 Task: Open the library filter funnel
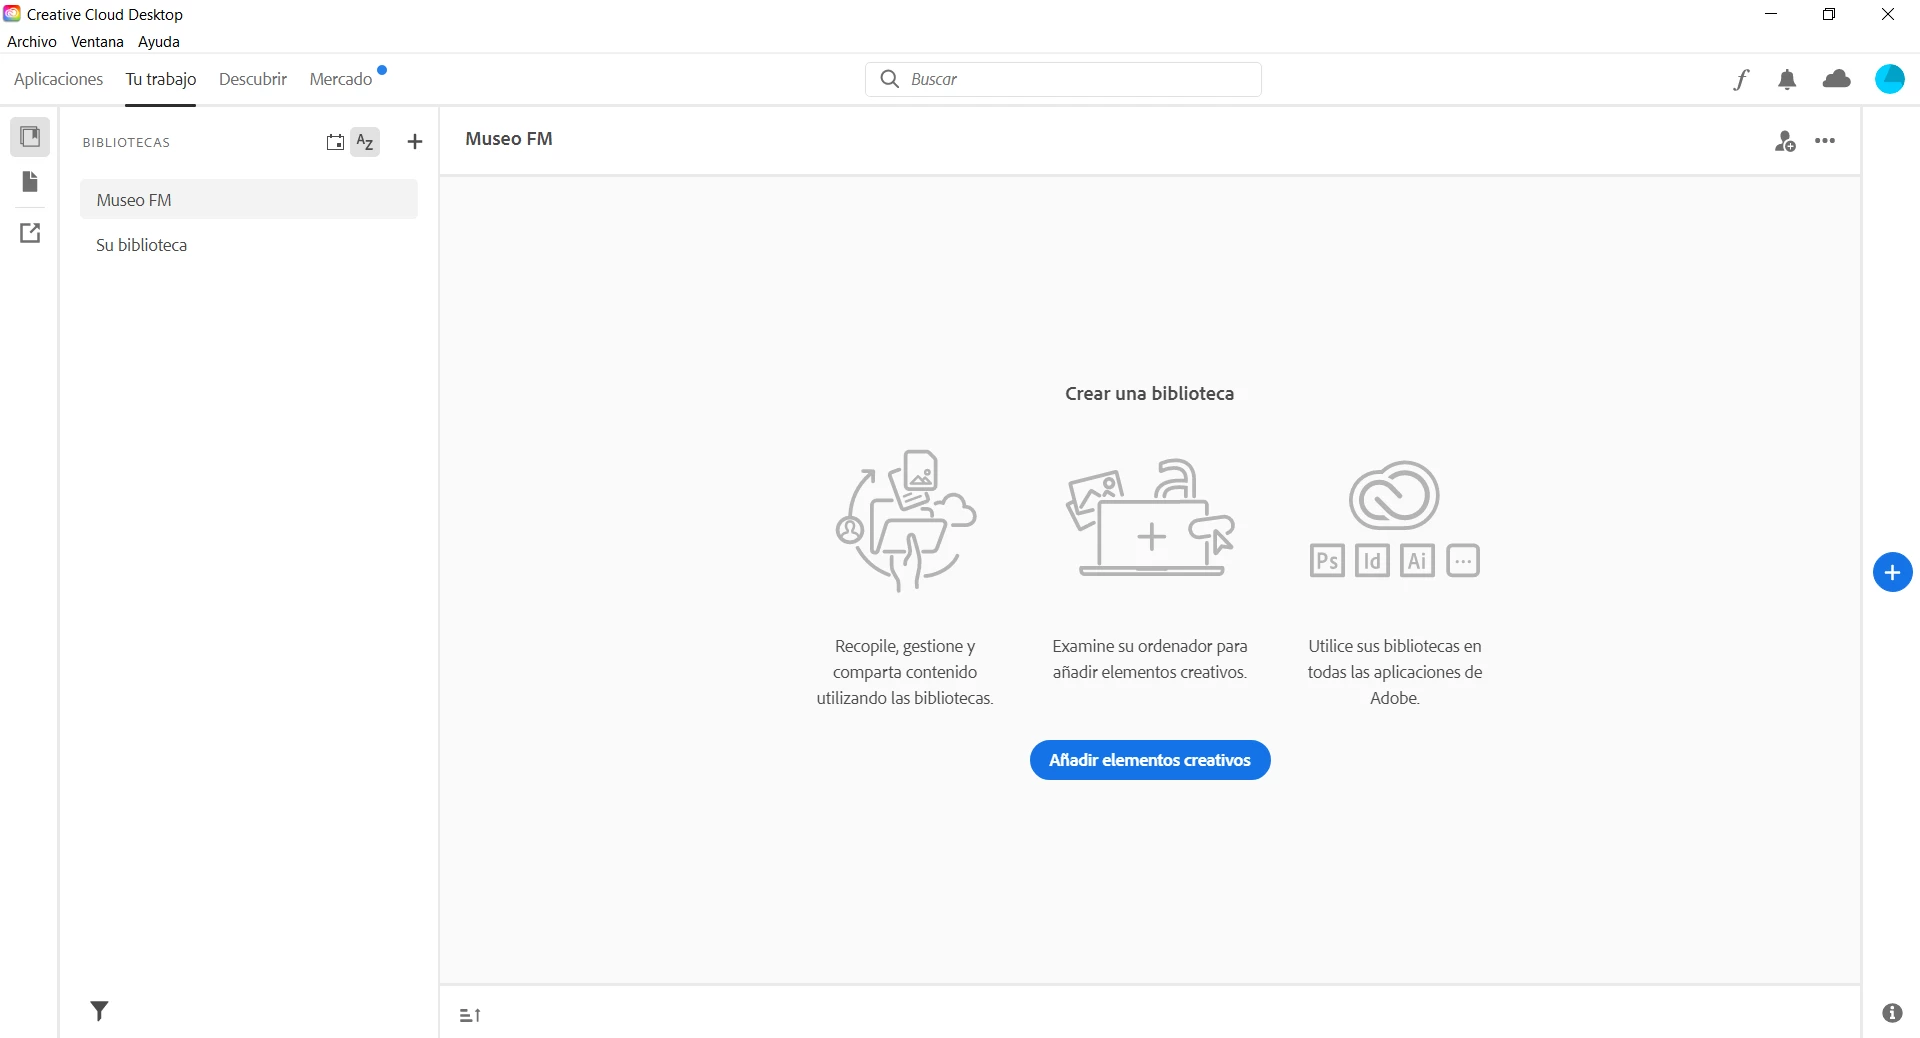pyautogui.click(x=99, y=1011)
